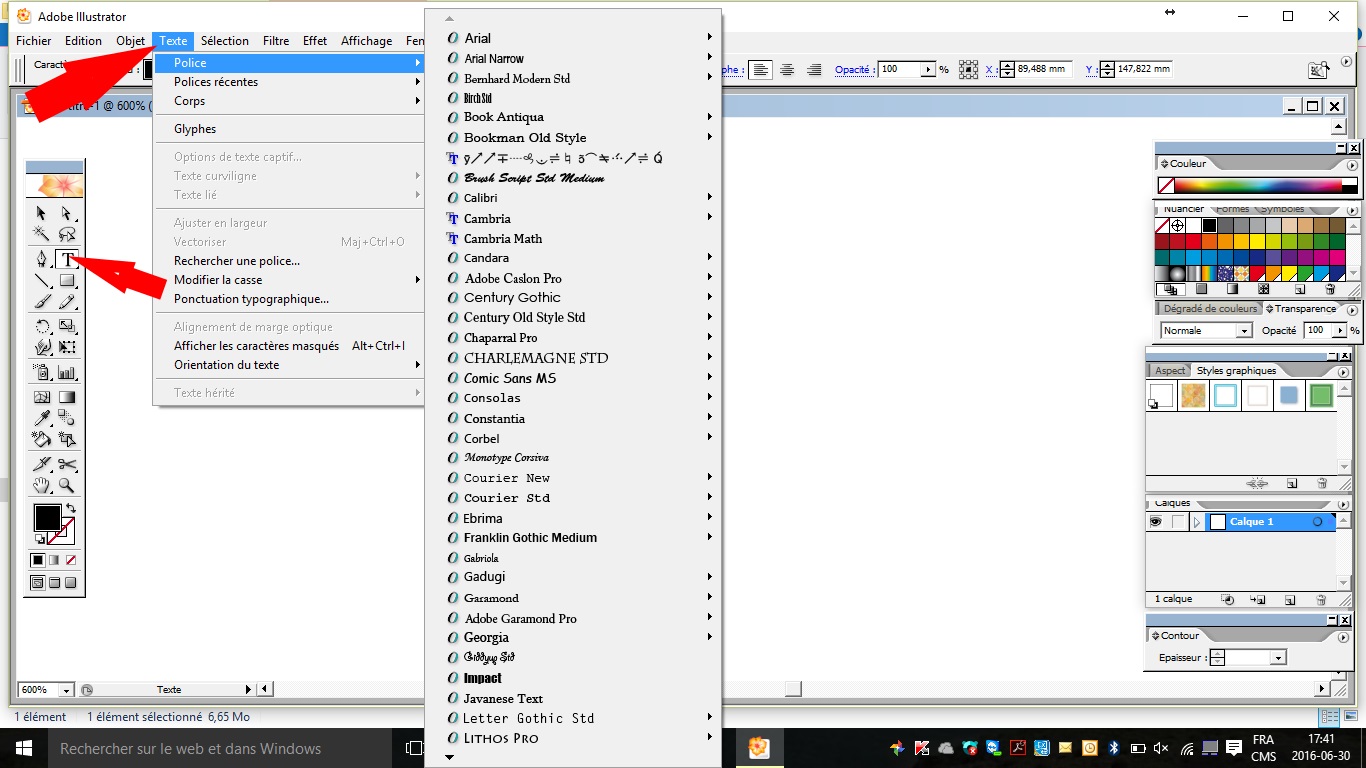
Task: Toggle visibility eye of Calque 1
Action: pos(1155,522)
